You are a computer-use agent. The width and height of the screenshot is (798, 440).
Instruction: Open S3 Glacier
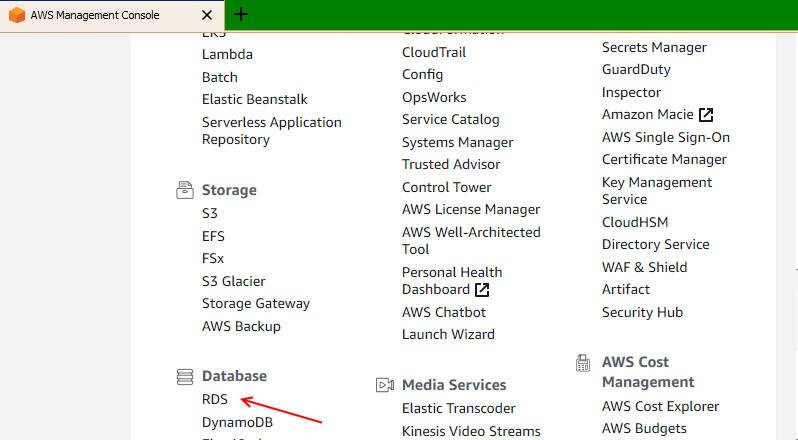coord(234,281)
